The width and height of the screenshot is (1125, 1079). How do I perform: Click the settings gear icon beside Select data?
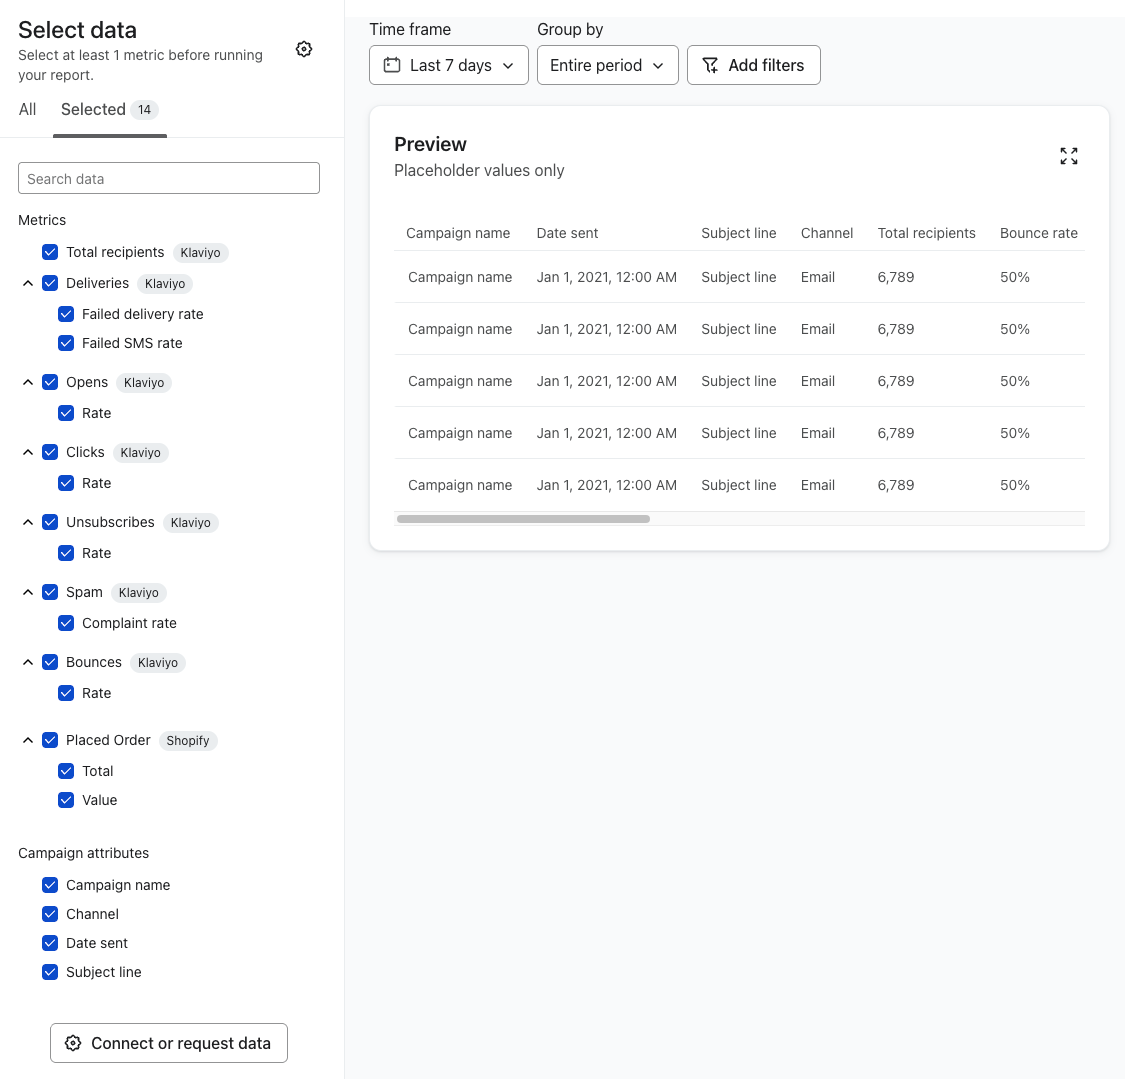304,49
